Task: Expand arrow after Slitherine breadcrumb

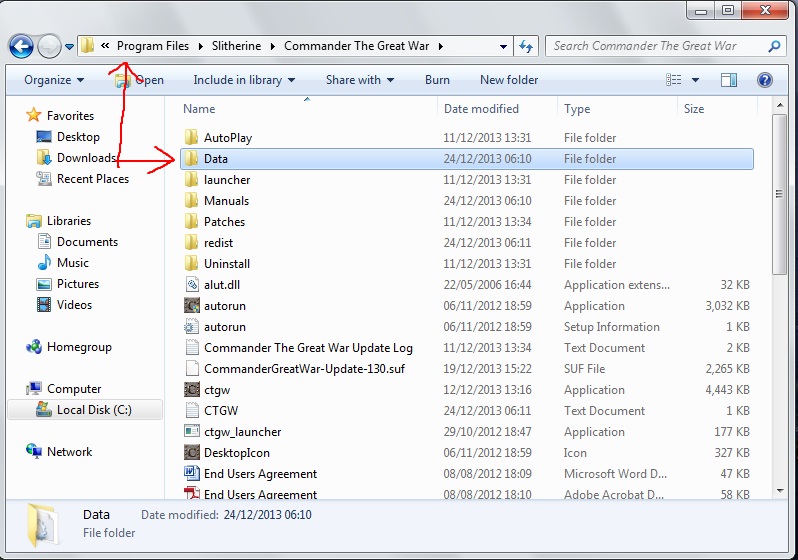Action: (x=273, y=46)
